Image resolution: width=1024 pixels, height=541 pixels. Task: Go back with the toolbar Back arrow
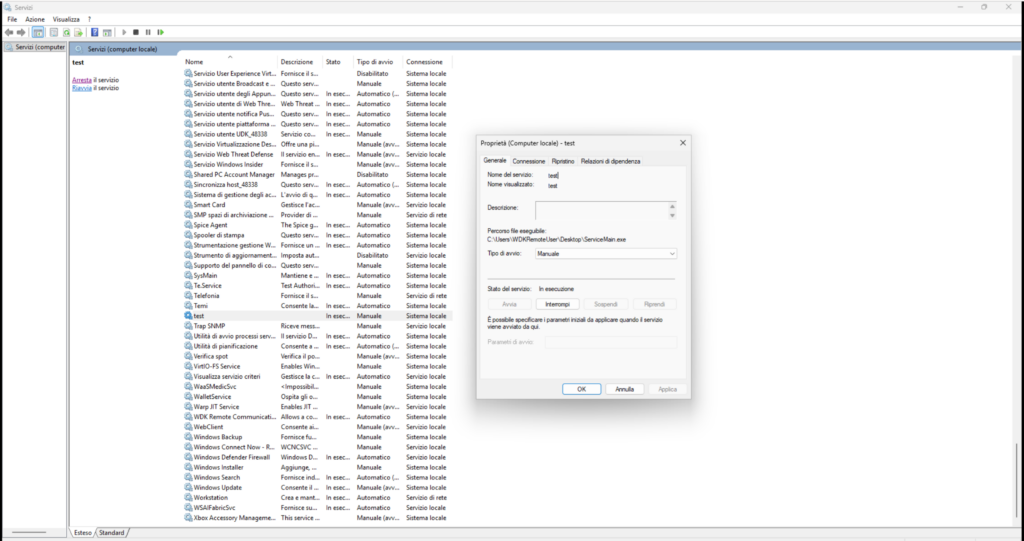coord(8,32)
